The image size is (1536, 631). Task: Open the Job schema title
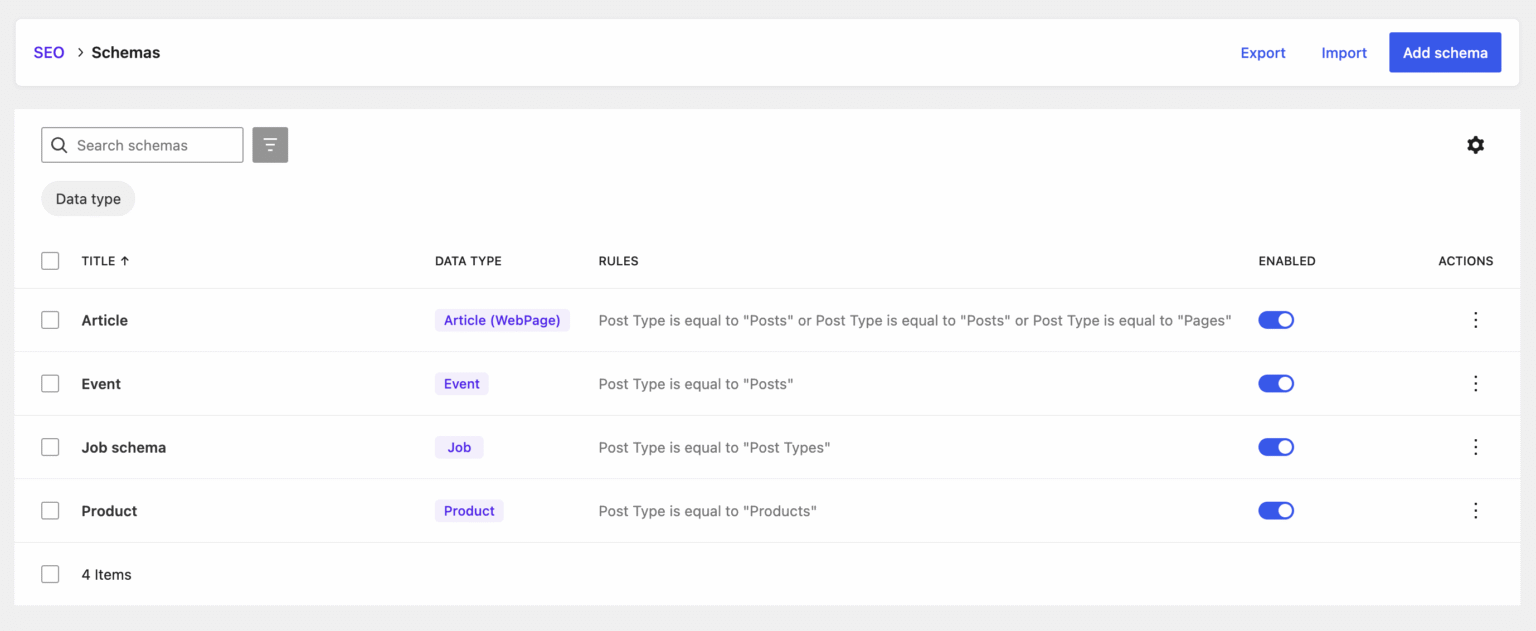click(x=124, y=447)
